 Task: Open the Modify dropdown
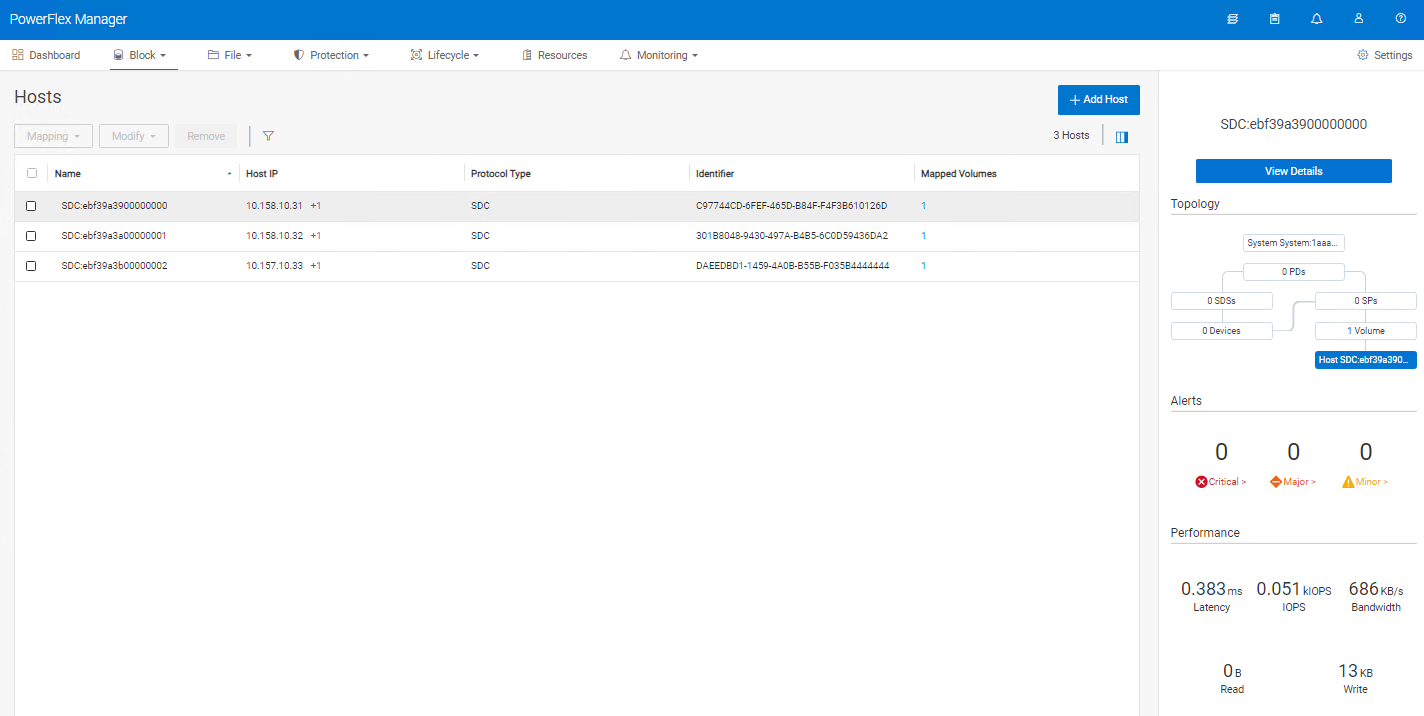pyautogui.click(x=133, y=135)
